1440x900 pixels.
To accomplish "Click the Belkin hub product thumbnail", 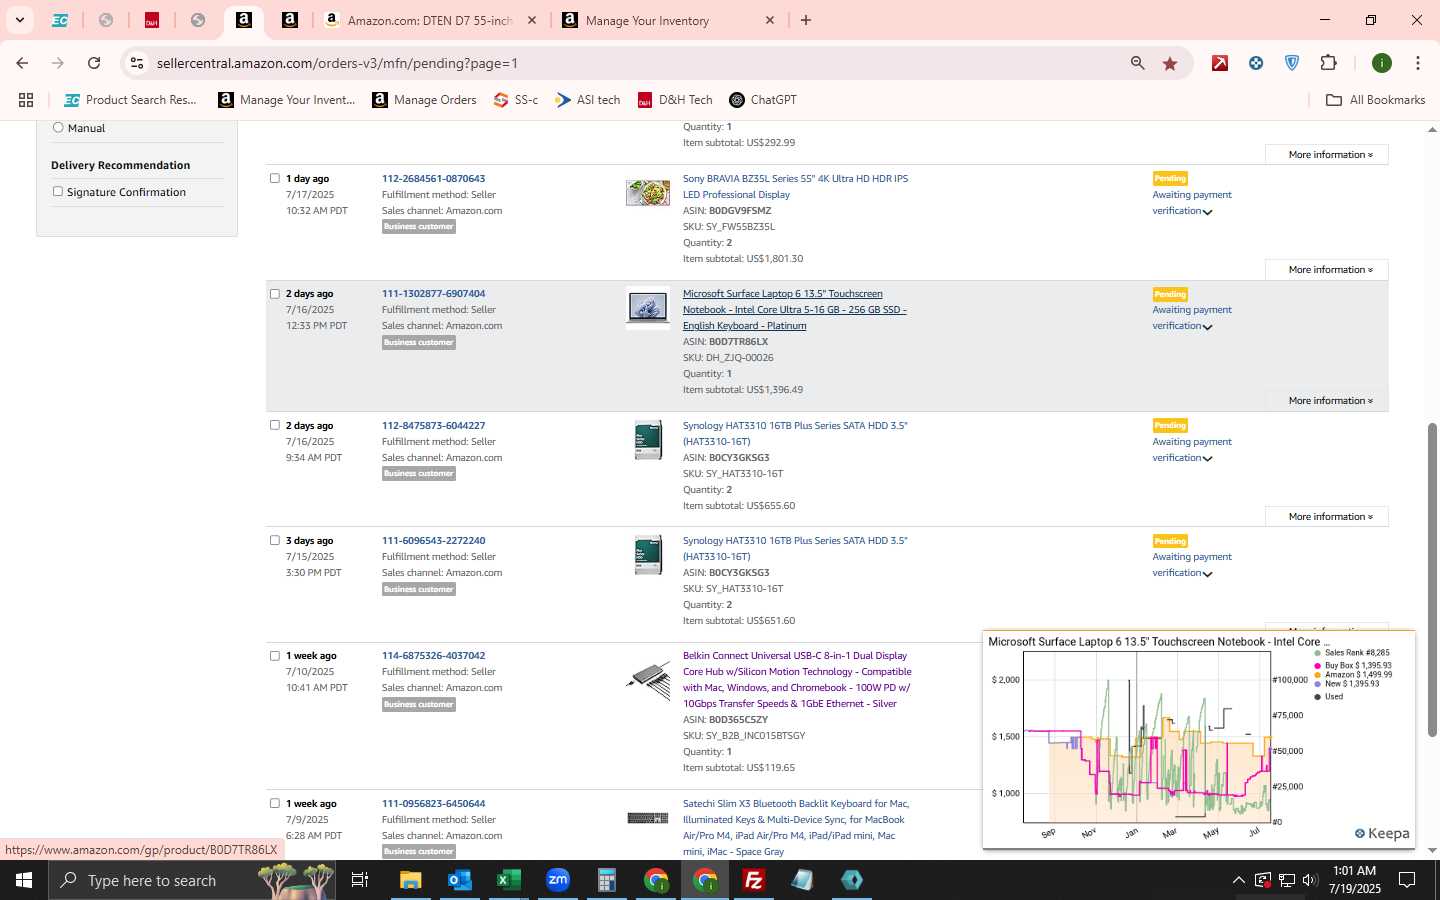I will (648, 681).
